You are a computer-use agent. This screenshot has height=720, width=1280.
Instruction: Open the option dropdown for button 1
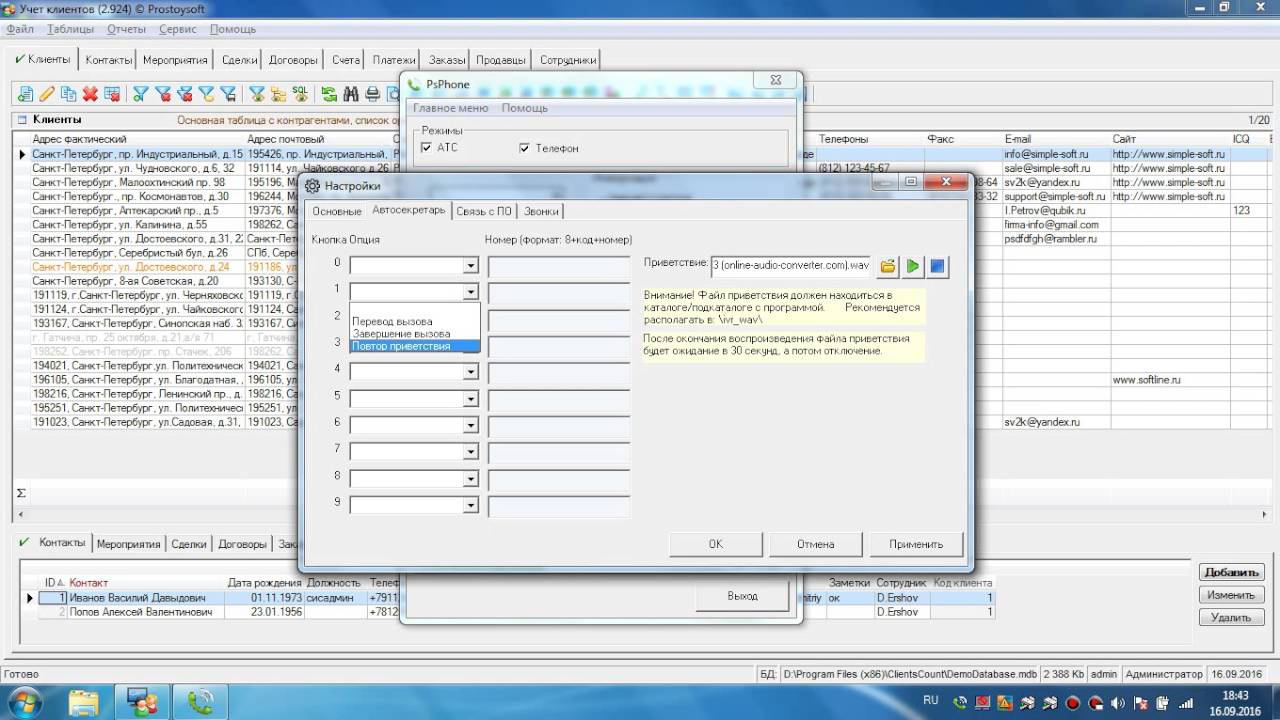click(471, 292)
